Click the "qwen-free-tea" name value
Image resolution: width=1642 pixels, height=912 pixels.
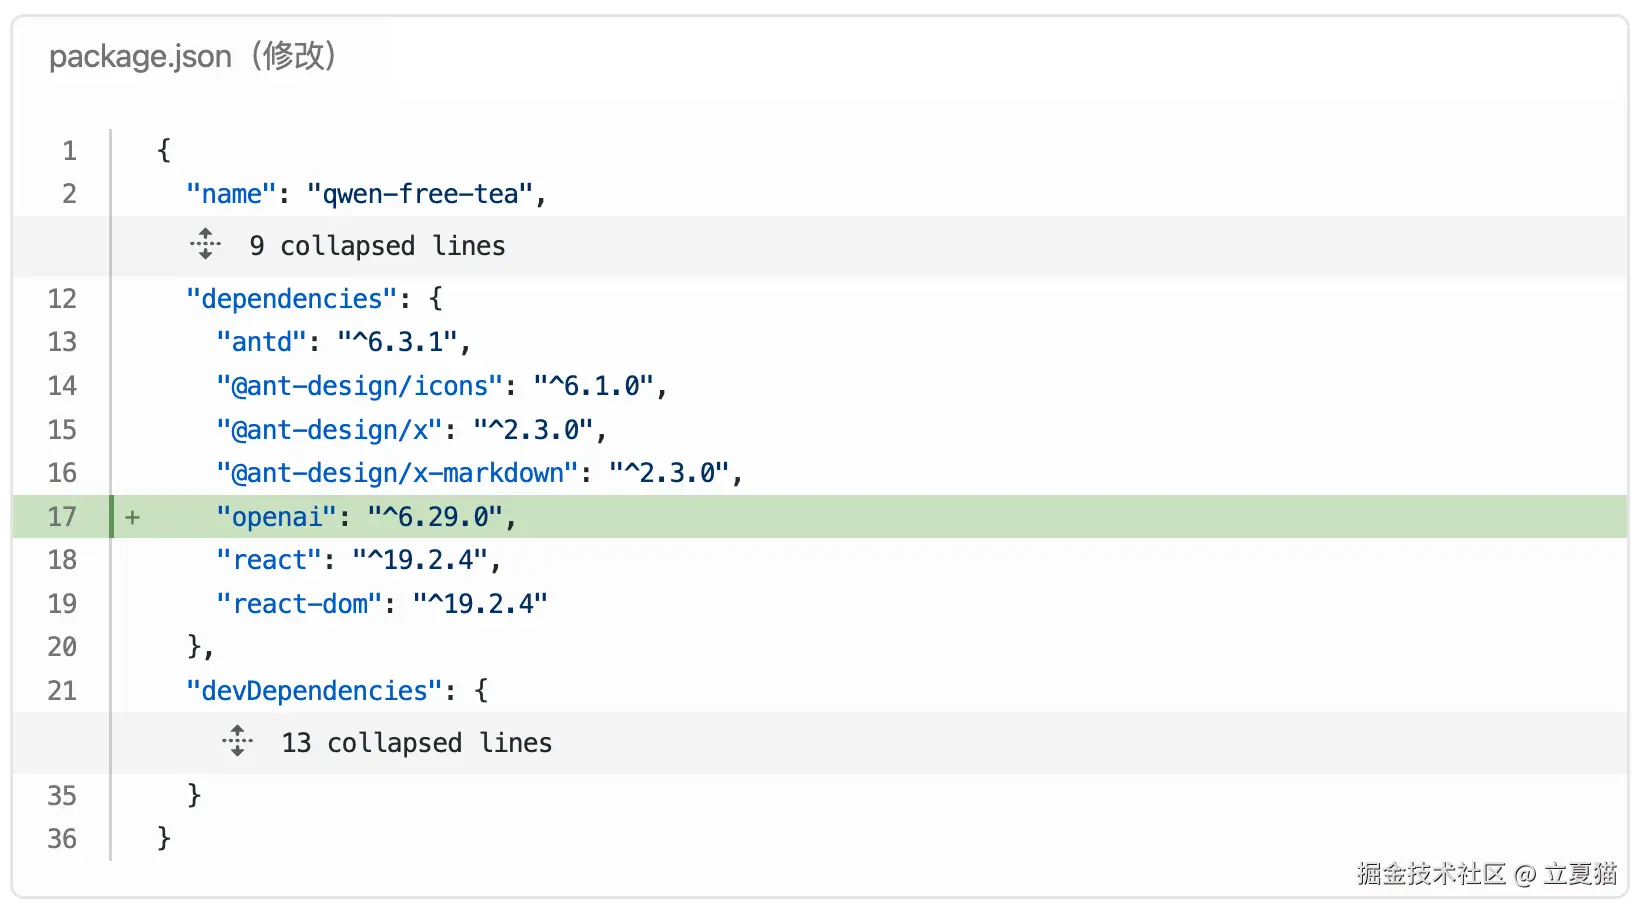coord(420,194)
